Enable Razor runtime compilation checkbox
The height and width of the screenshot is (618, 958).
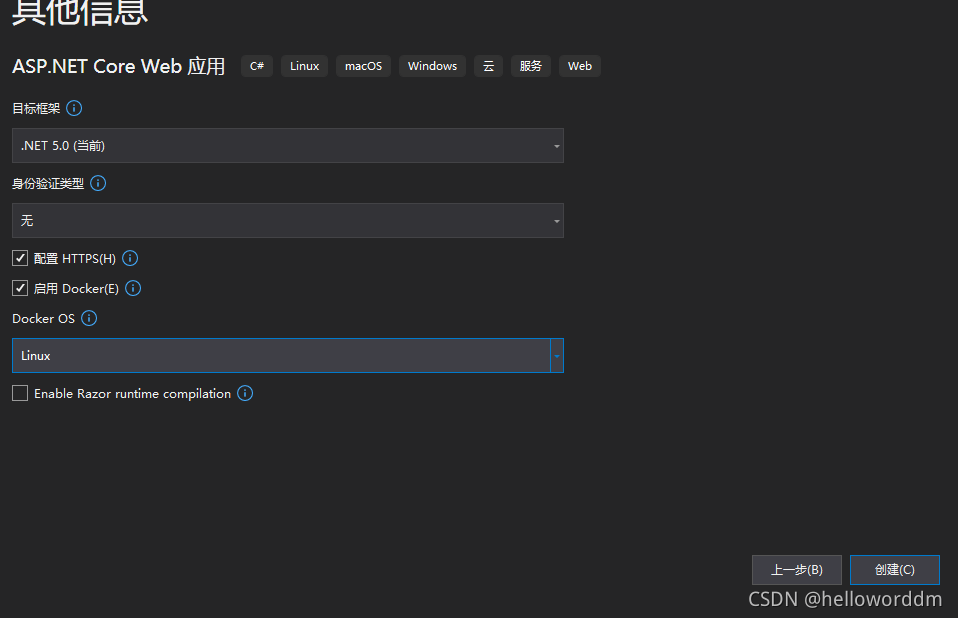pos(20,393)
